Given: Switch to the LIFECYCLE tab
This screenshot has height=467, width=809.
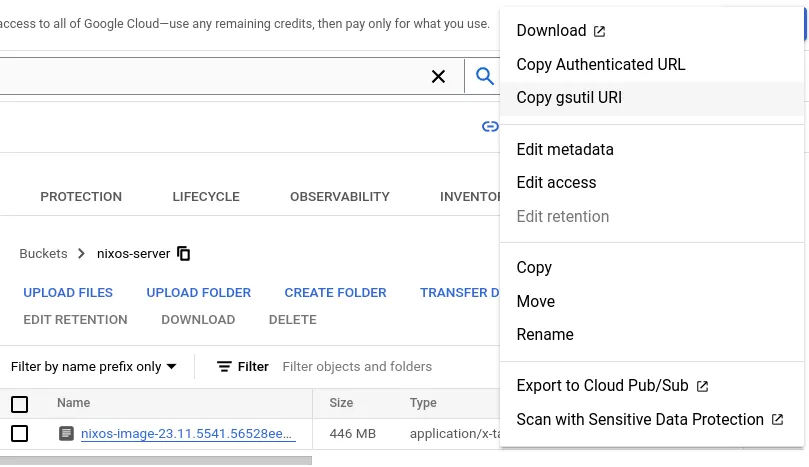Looking at the screenshot, I should pos(206,197).
